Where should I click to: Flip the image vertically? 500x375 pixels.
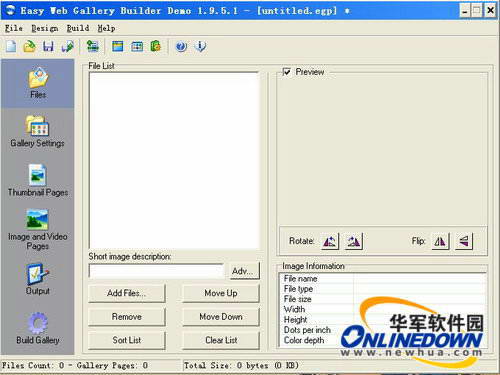coord(464,241)
